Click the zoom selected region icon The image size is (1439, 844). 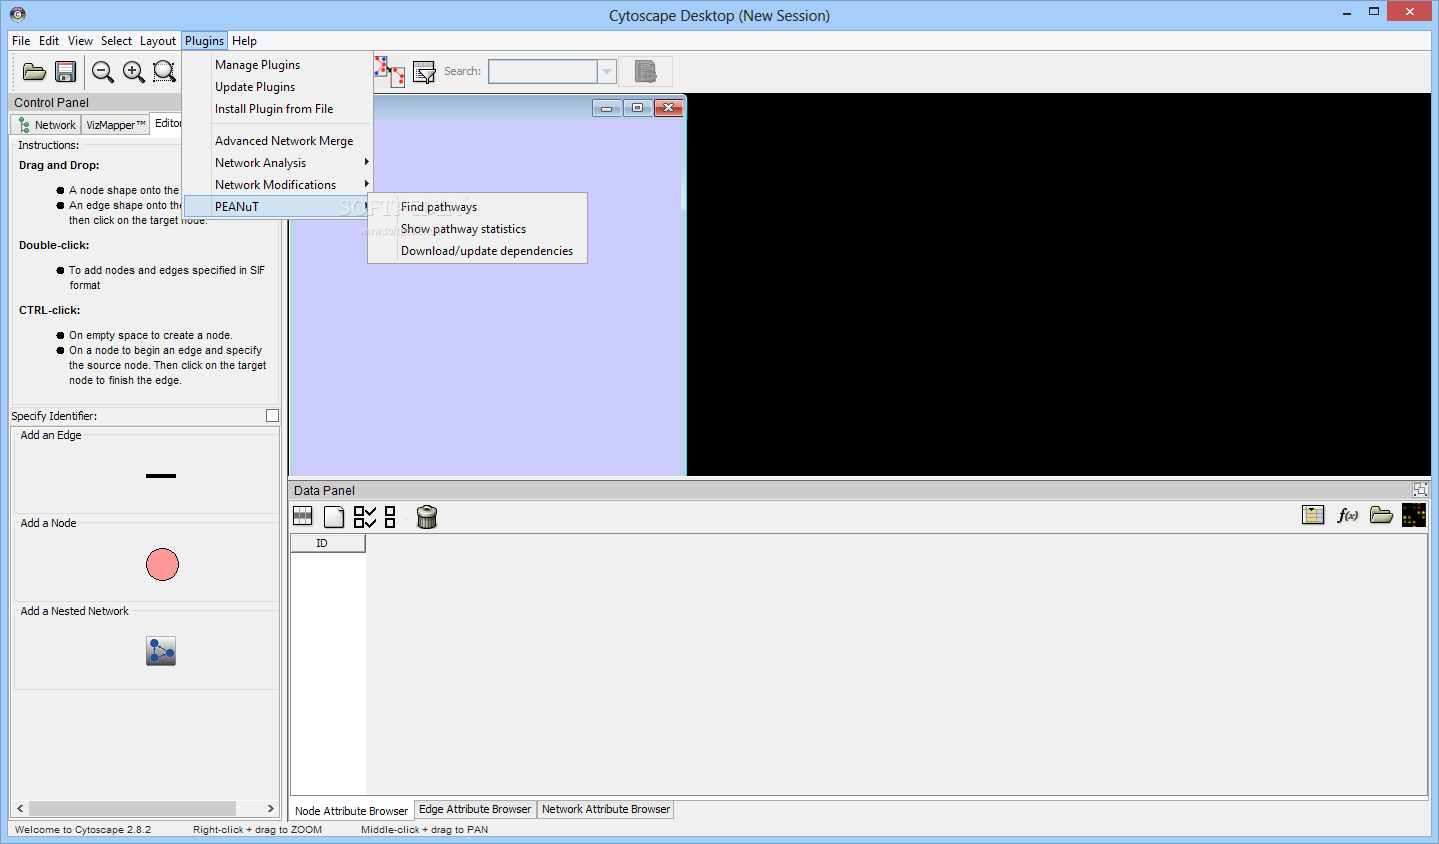(164, 71)
